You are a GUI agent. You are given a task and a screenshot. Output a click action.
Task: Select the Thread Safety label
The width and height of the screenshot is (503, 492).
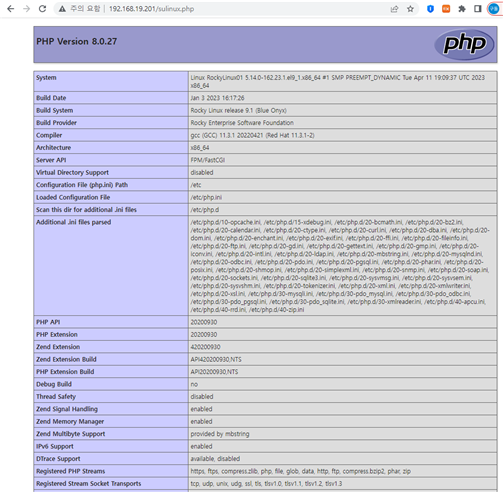pyautogui.click(x=56, y=397)
